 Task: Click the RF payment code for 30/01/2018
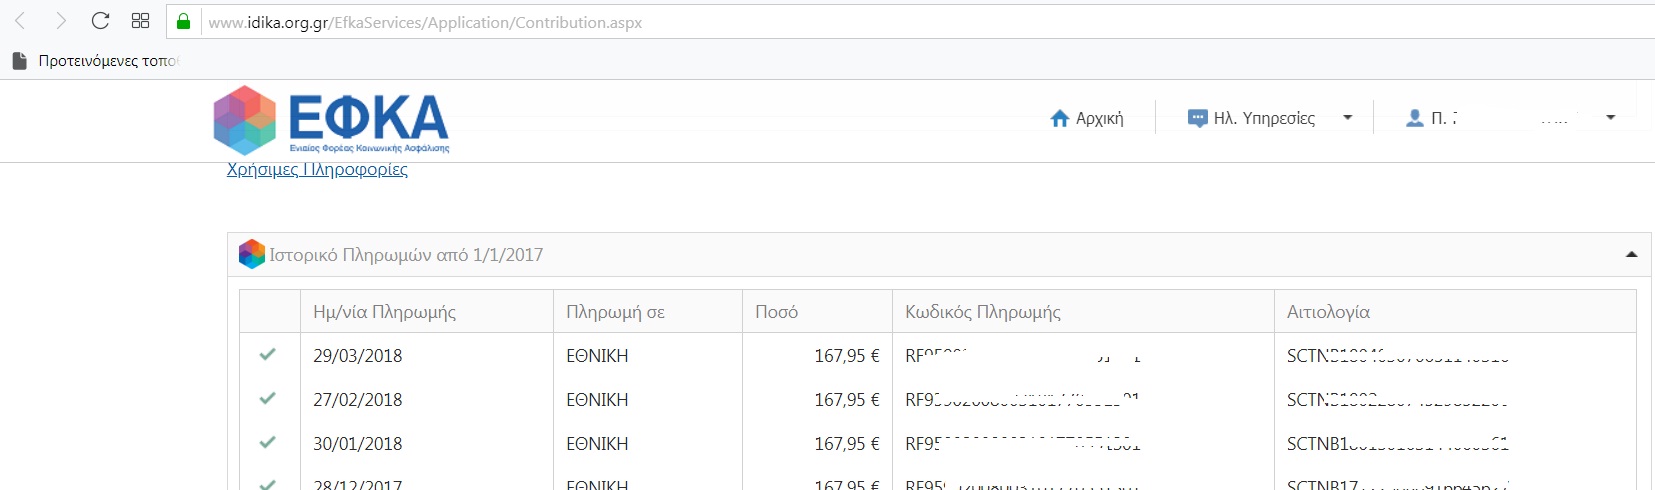(1023, 444)
